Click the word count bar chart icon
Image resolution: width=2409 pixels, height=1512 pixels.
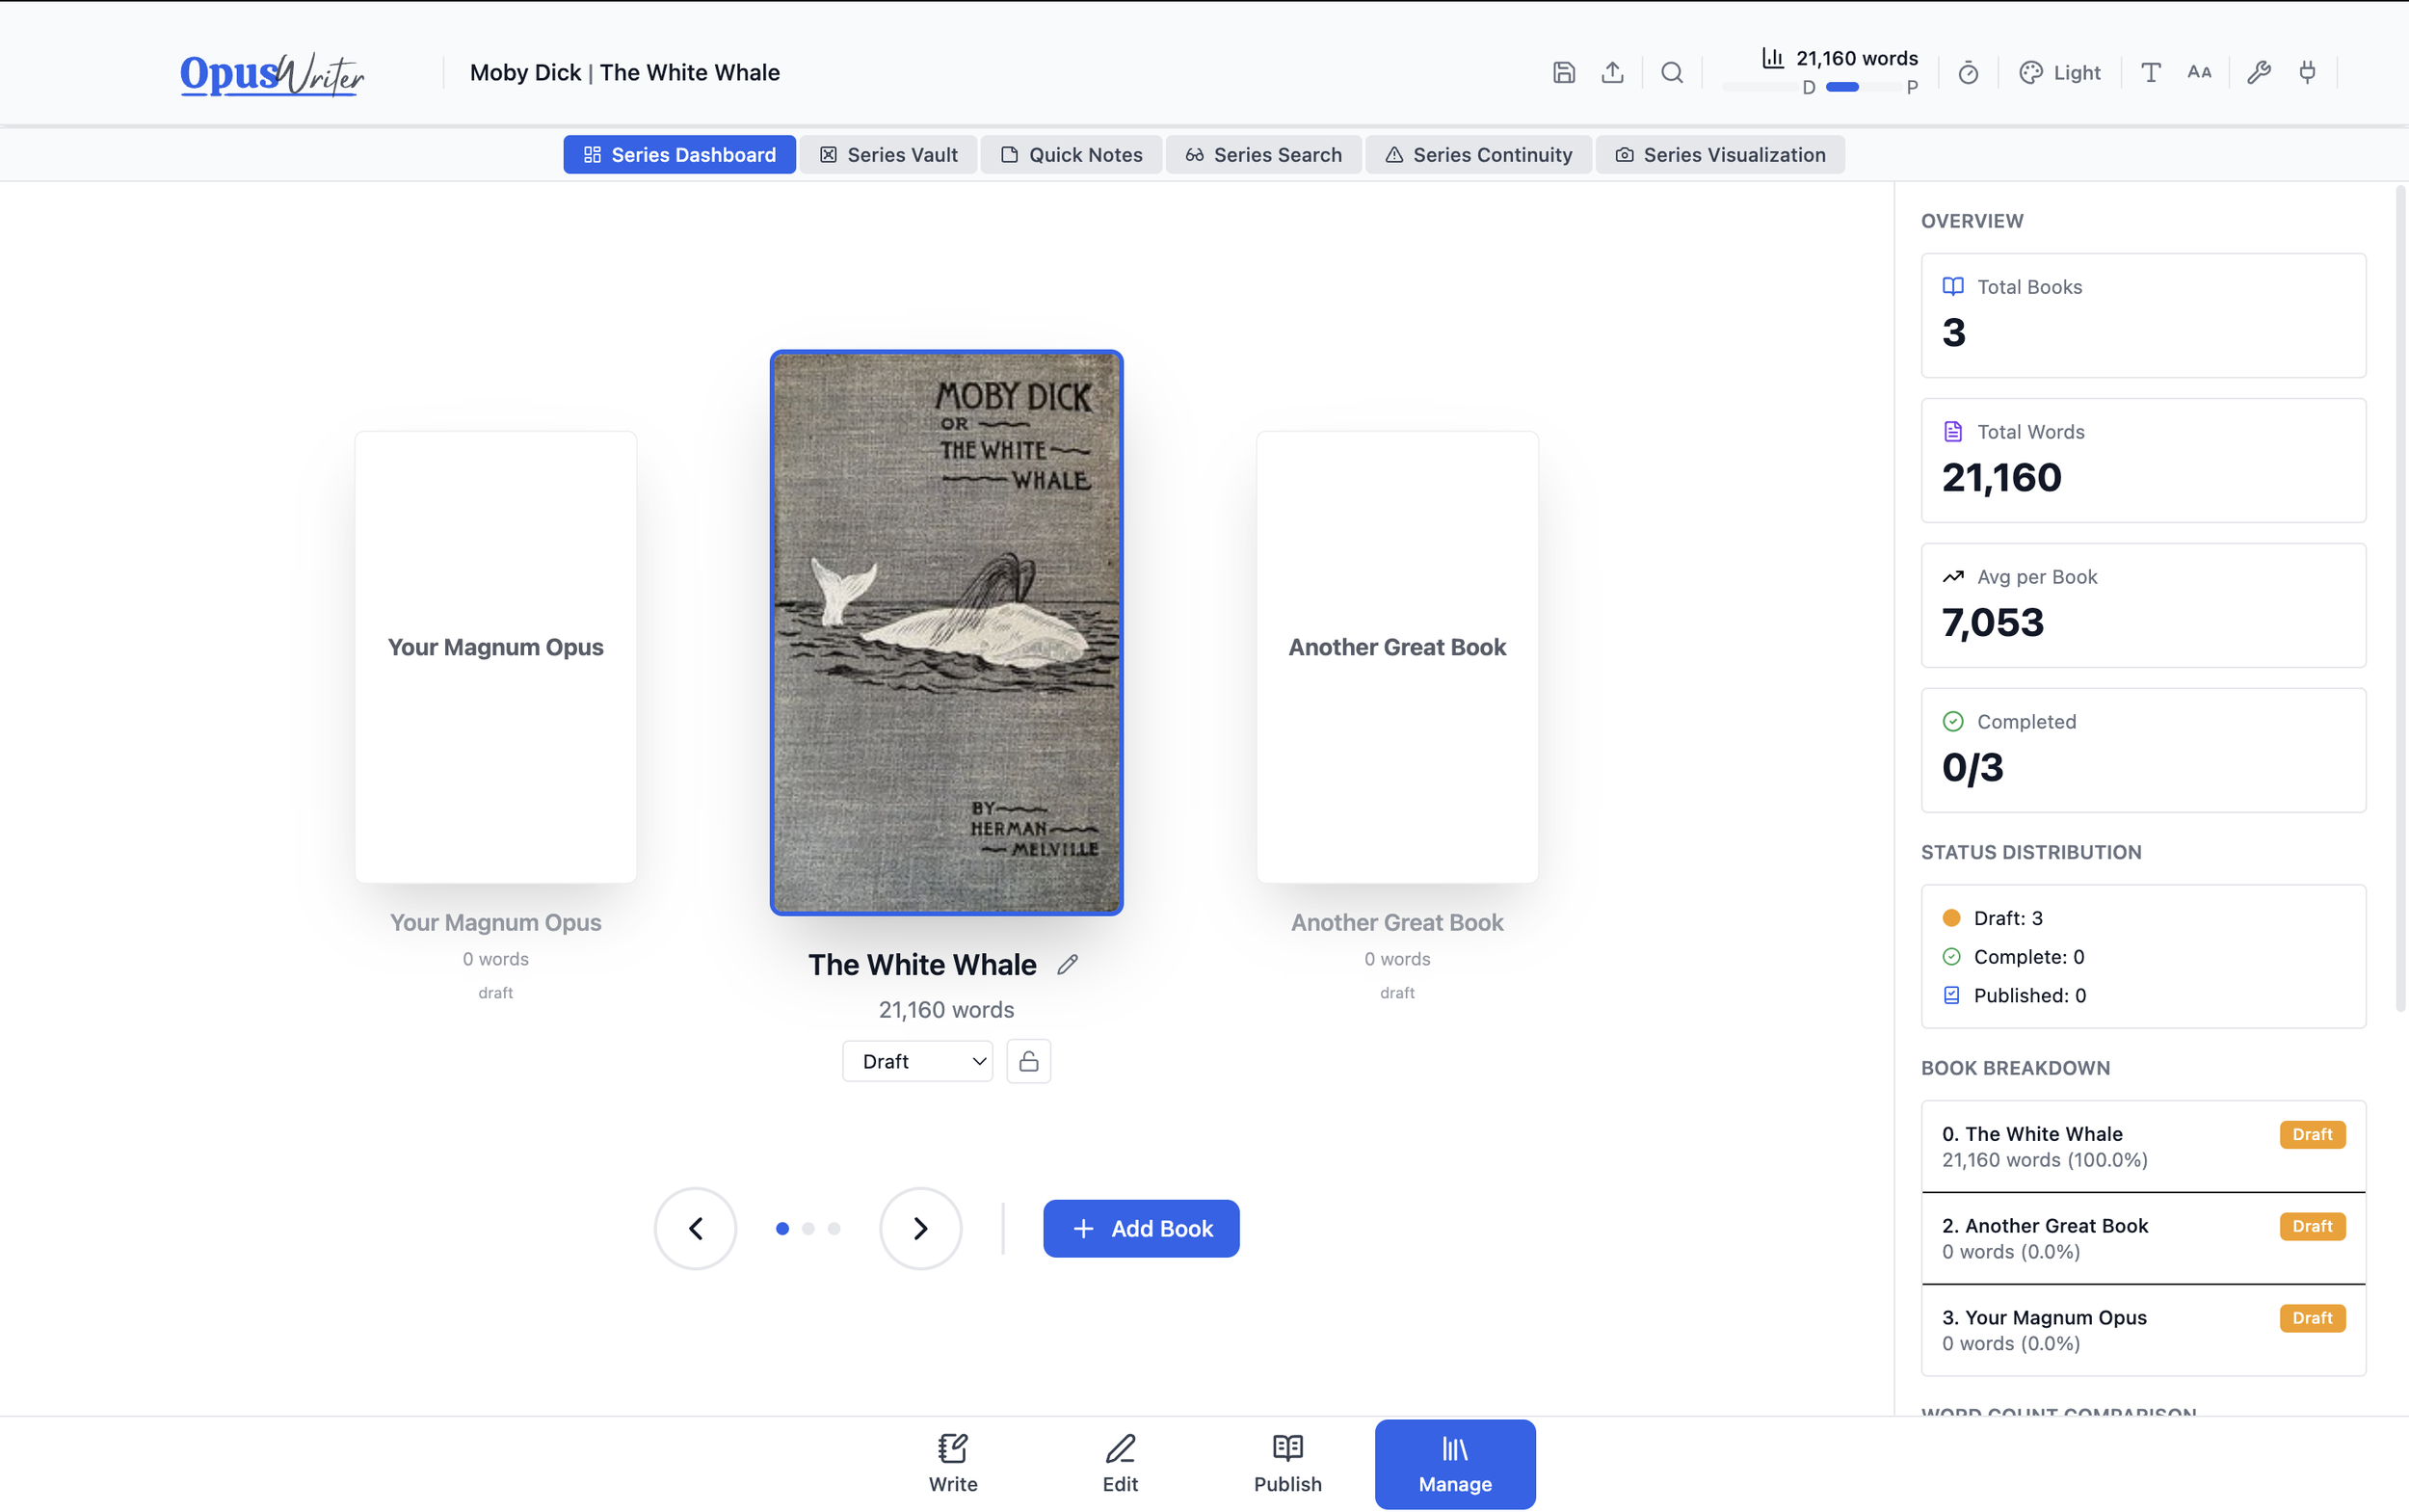1771,58
